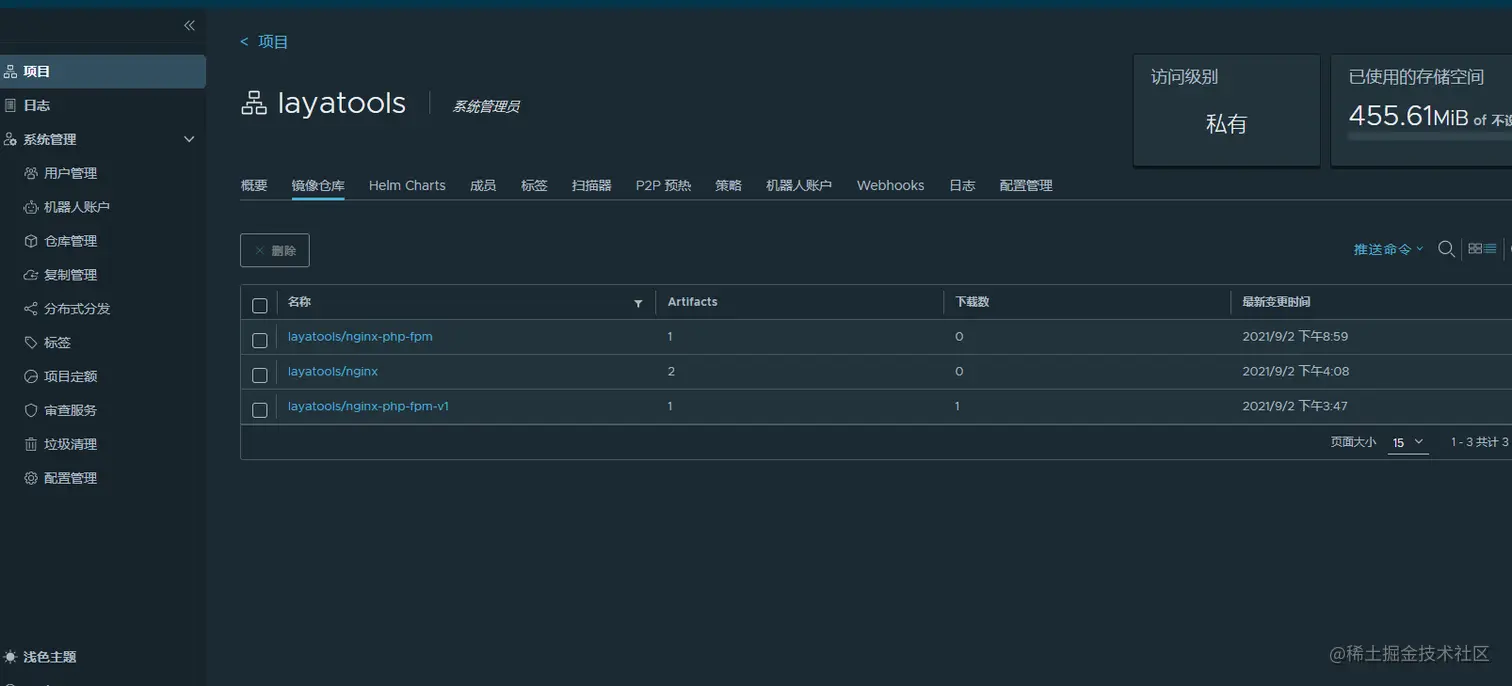Collapse the sidebar with double chevron icon
The image size is (1512, 686).
pyautogui.click(x=189, y=25)
